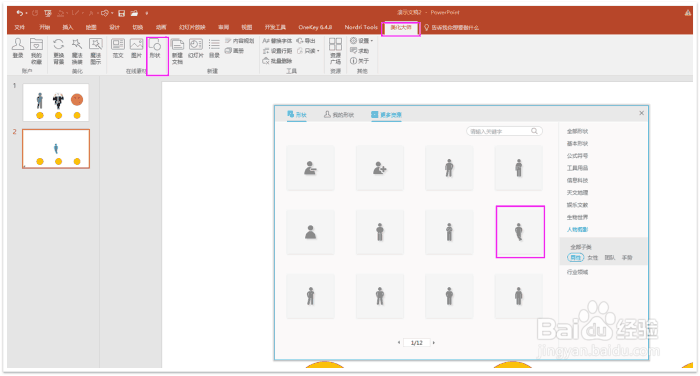Click 批量删除 batch delete tool
Screen dimensions: 700x376
coord(277,61)
